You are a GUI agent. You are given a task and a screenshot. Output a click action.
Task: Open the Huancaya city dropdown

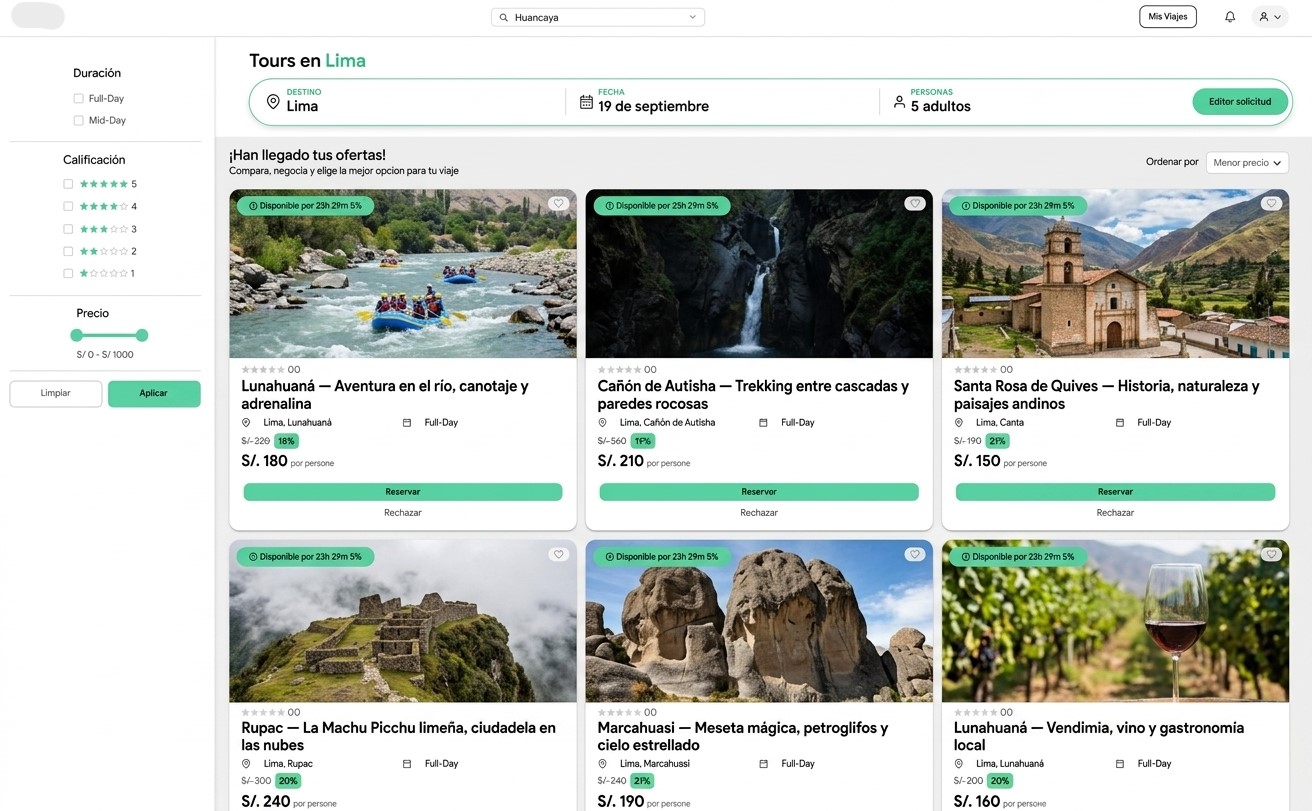[598, 17]
